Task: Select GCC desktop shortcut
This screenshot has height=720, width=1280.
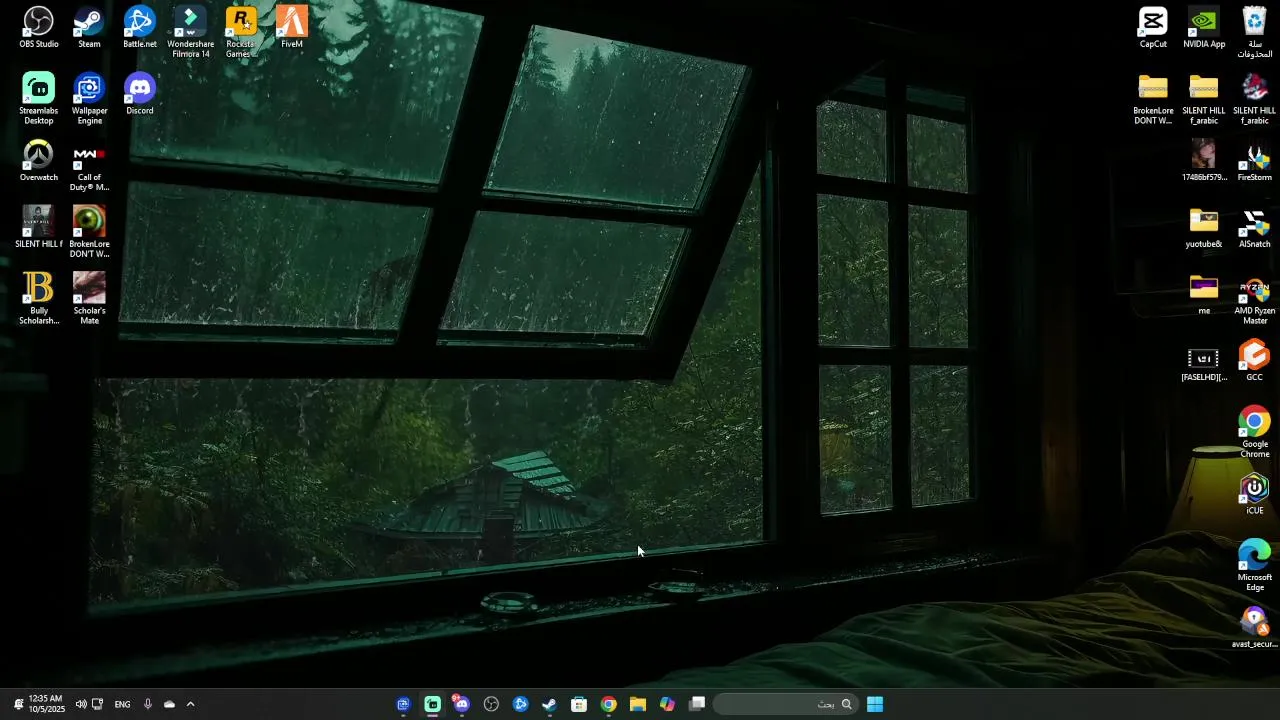Action: 1255,360
